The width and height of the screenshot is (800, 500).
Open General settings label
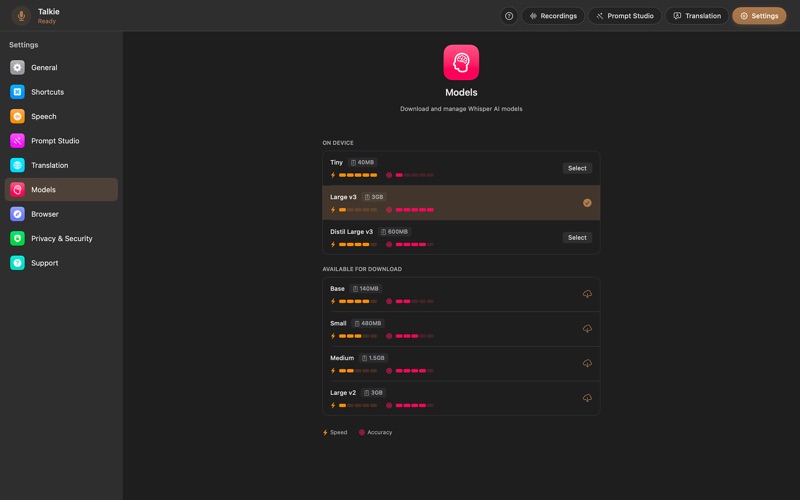tap(44, 67)
